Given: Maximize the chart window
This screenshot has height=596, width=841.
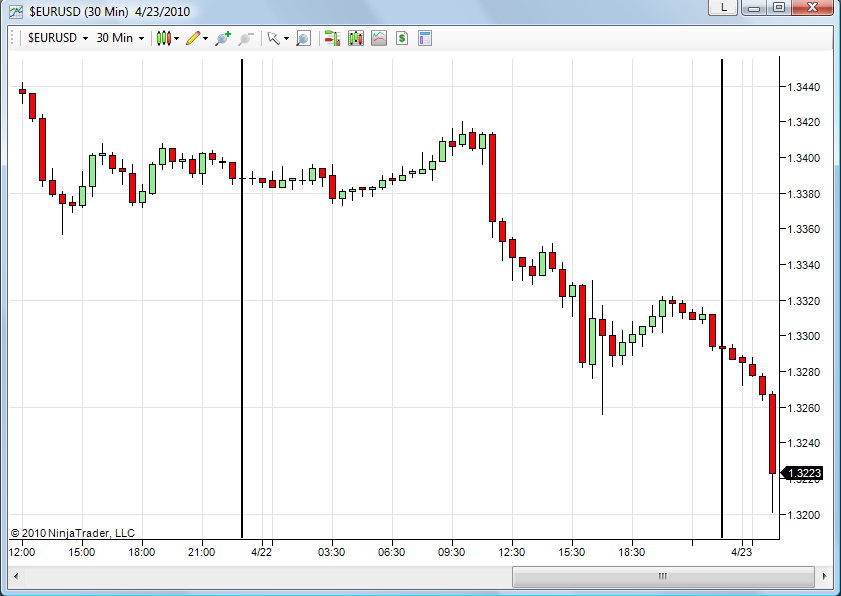Looking at the screenshot, I should pyautogui.click(x=779, y=7).
